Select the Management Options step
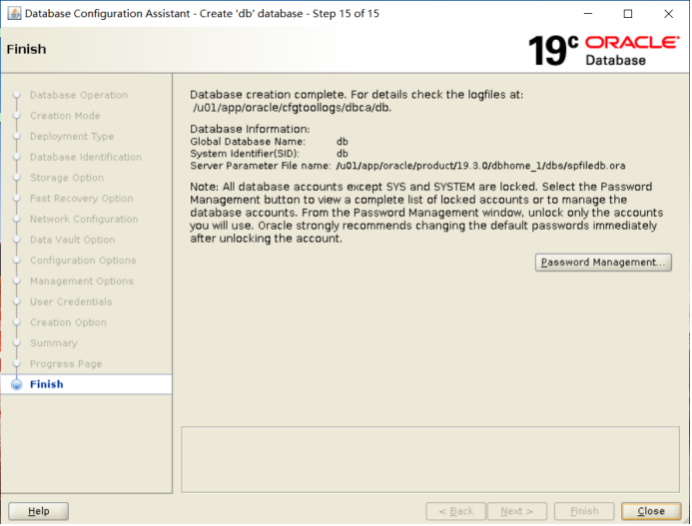Screen dimensions: 692x526 [82, 281]
